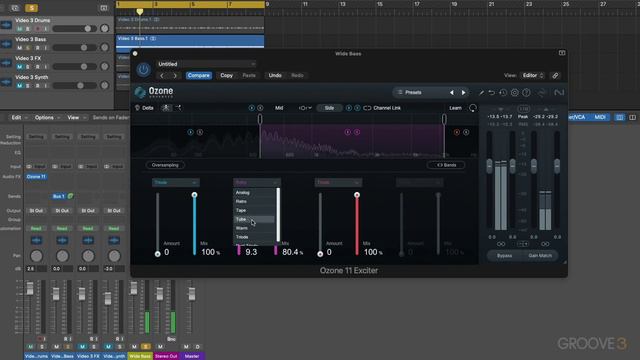Image resolution: width=640 pixels, height=360 pixels.
Task: Click the link icon in plugin header
Action: pyautogui.click(x=555, y=76)
